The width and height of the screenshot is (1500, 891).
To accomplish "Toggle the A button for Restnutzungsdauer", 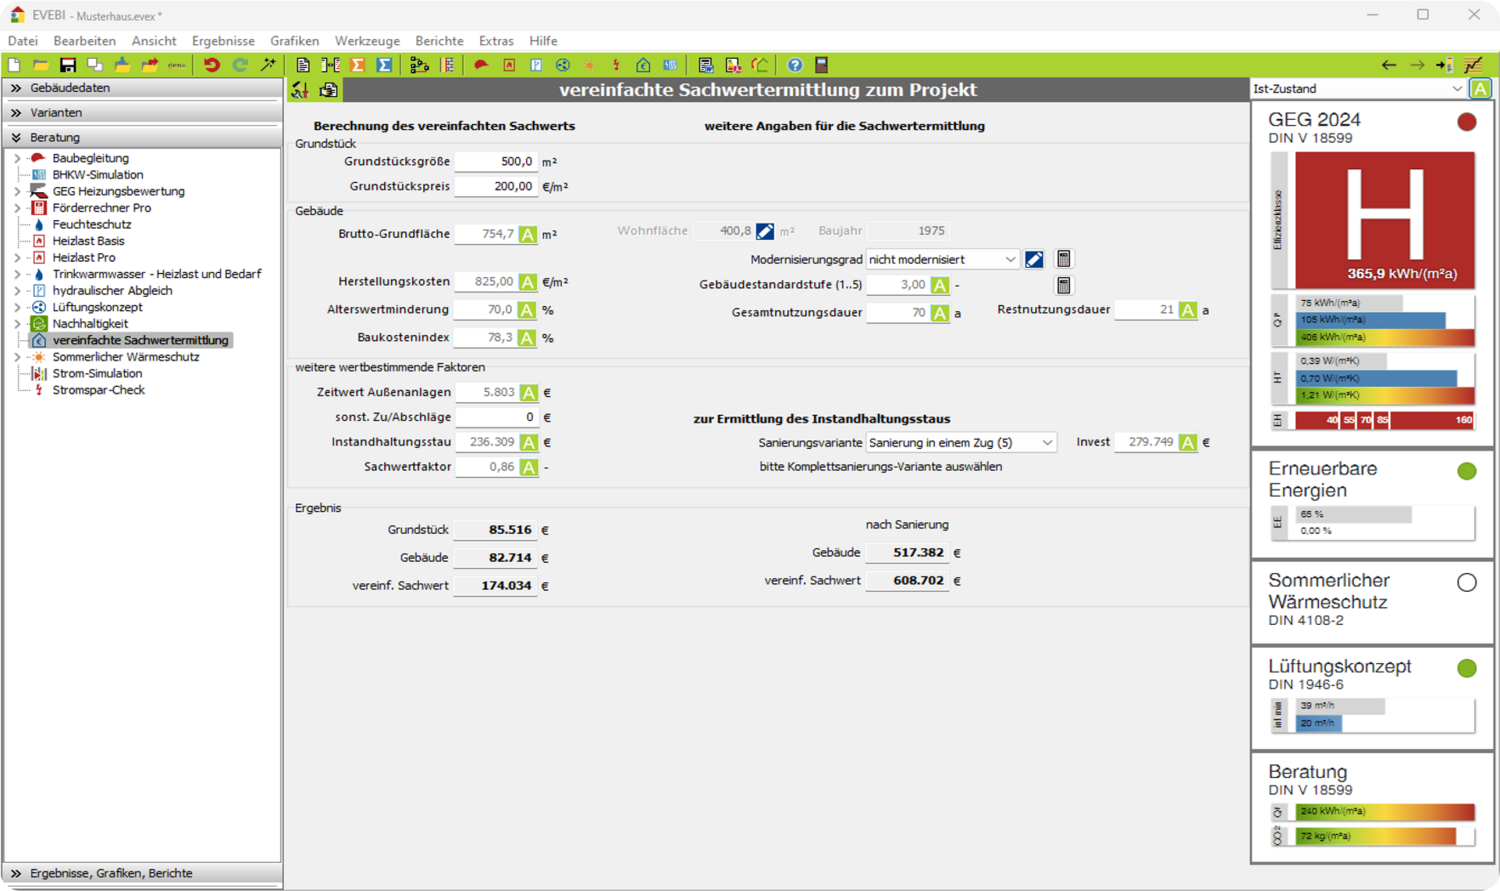I will coord(1187,310).
